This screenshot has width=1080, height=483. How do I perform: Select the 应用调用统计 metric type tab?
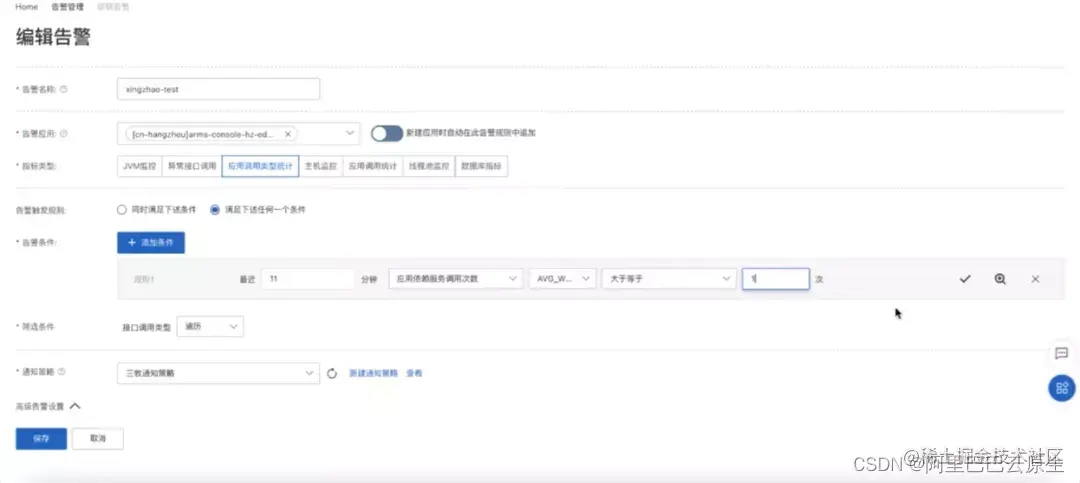point(373,167)
